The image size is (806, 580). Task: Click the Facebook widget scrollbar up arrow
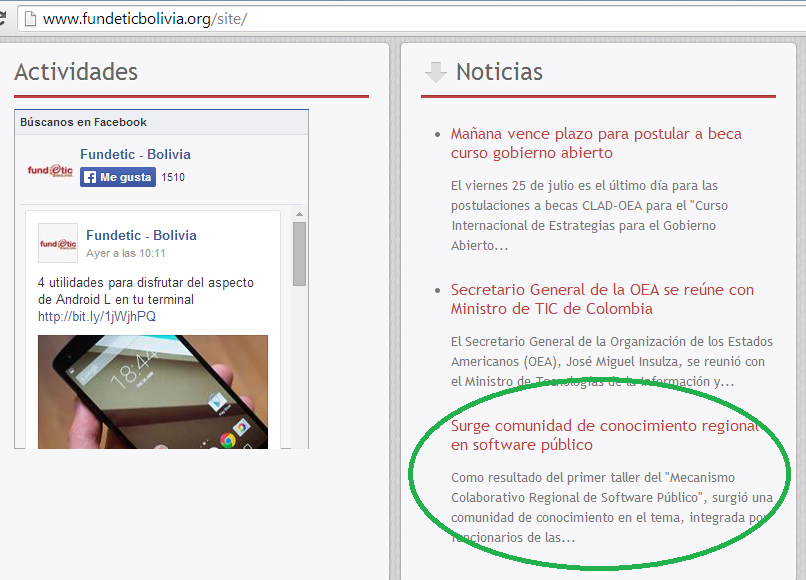[x=299, y=214]
